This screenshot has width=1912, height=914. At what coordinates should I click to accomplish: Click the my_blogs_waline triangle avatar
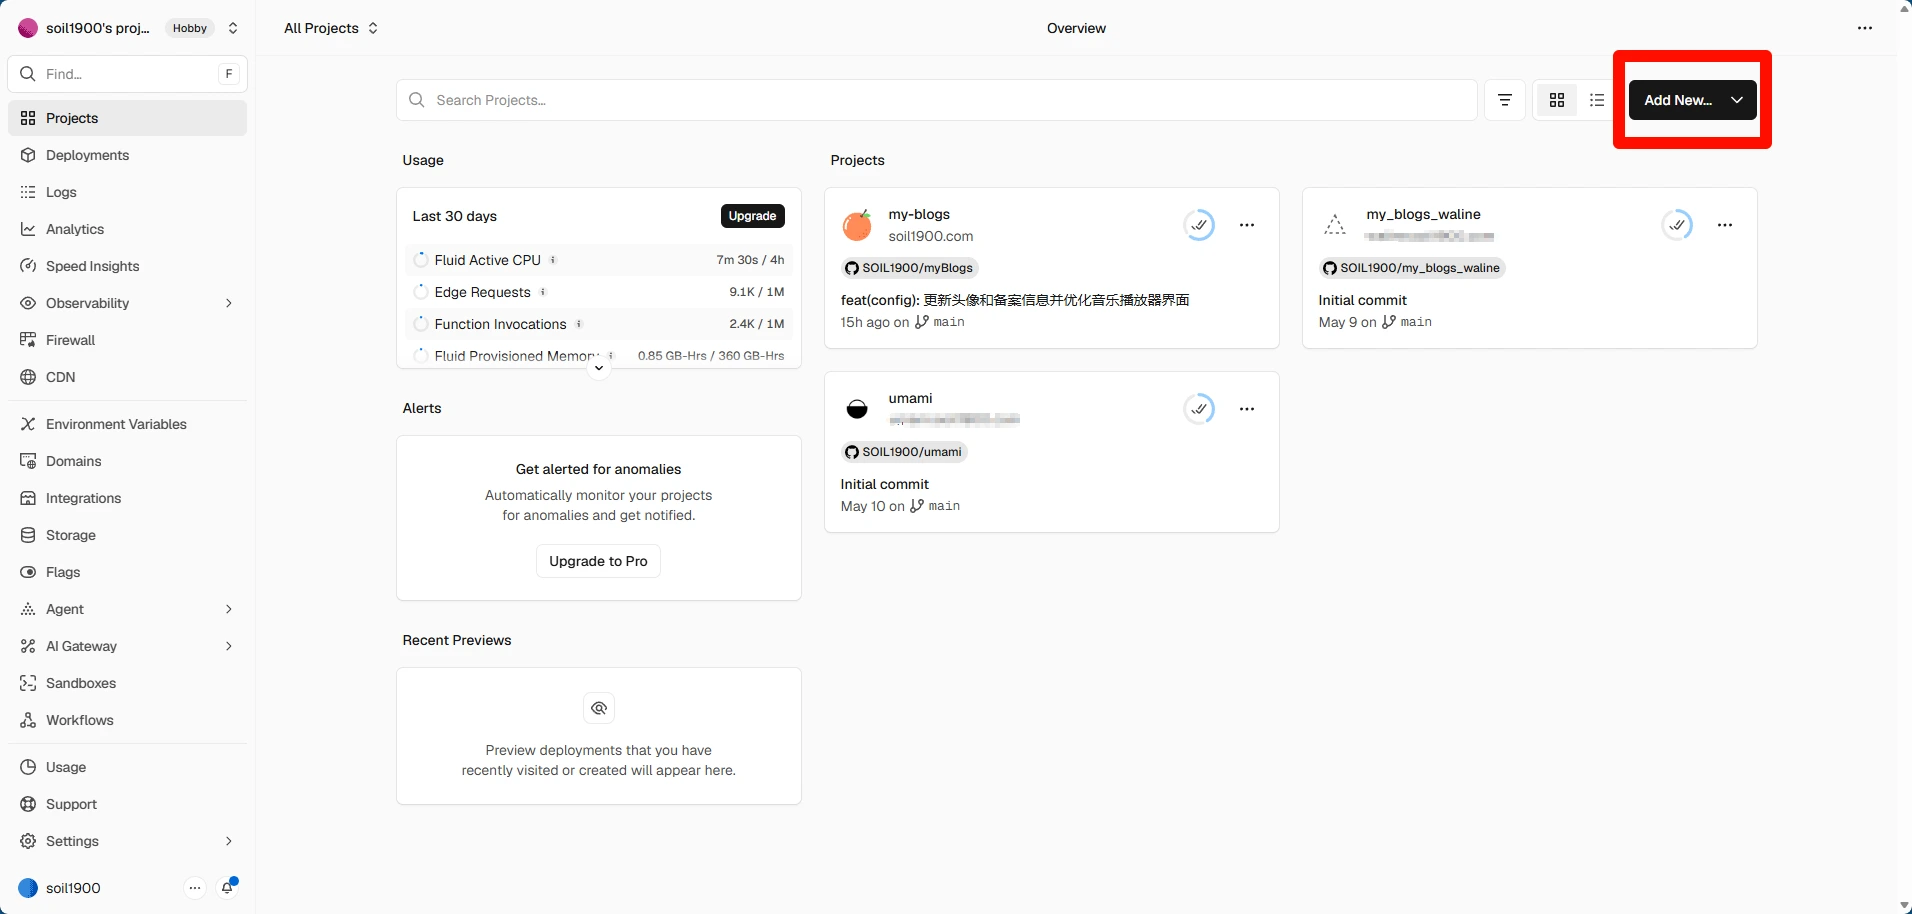pos(1335,225)
